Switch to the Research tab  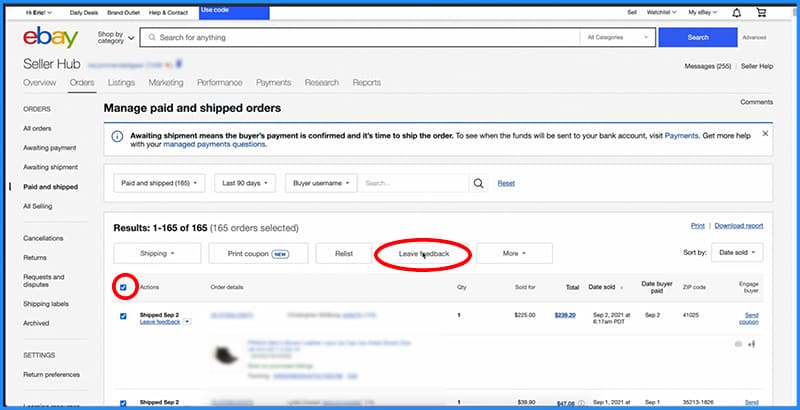pyautogui.click(x=322, y=83)
